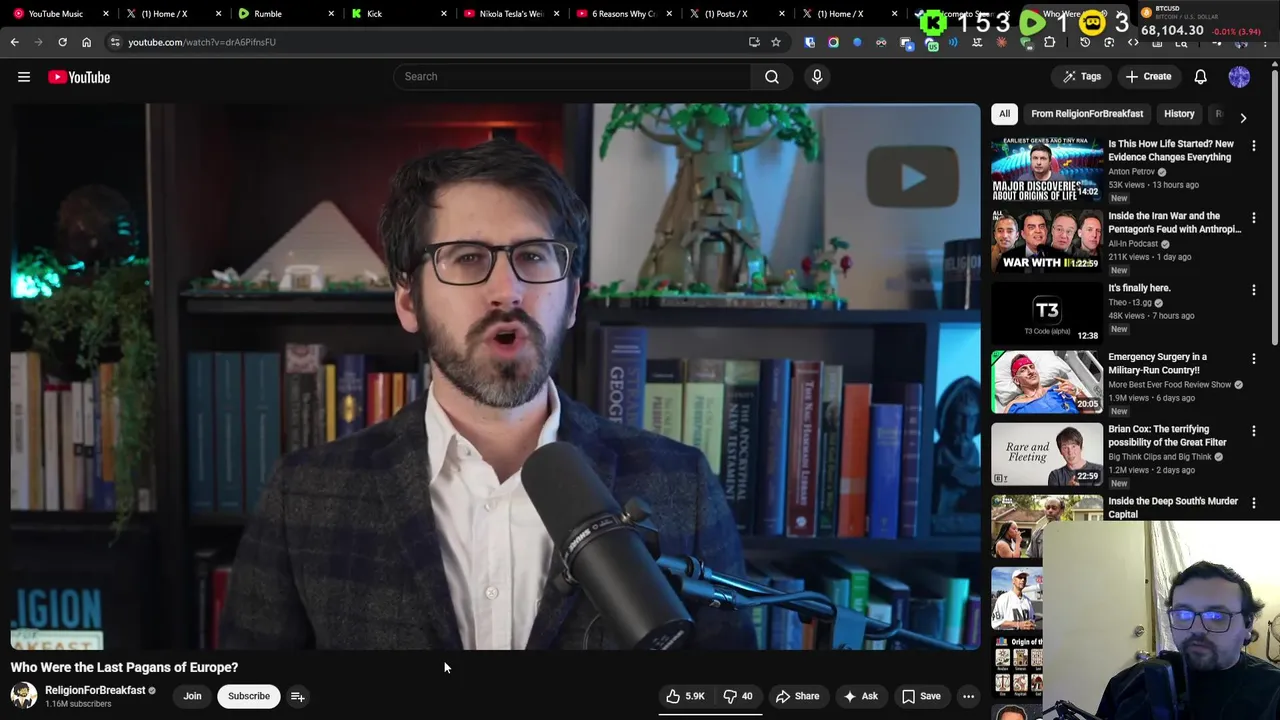Viewport: 1280px width, 720px height.
Task: Open options for Brian Cox video
Action: (x=1253, y=431)
